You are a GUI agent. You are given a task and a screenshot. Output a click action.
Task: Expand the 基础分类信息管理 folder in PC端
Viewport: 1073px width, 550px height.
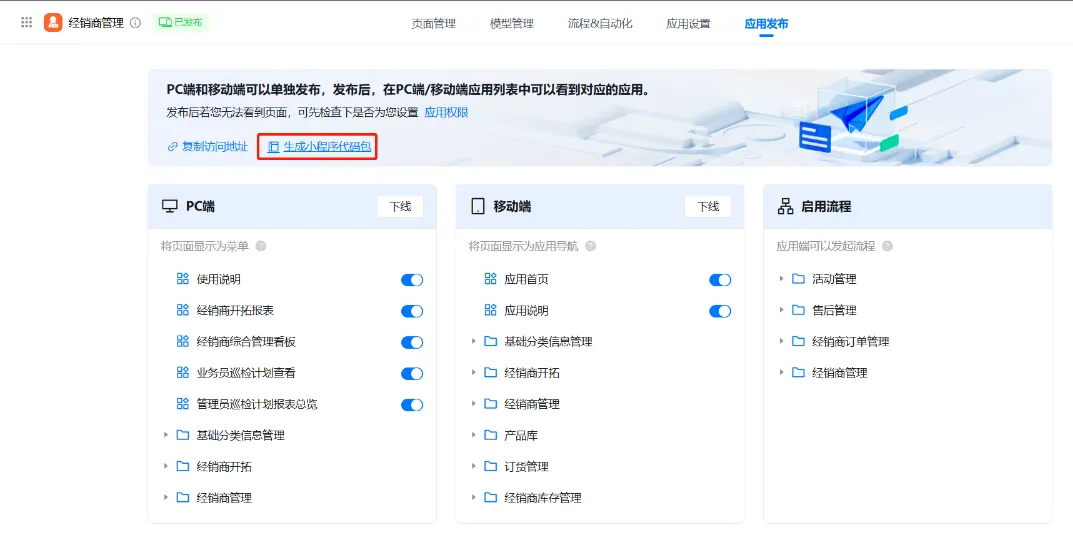click(166, 436)
